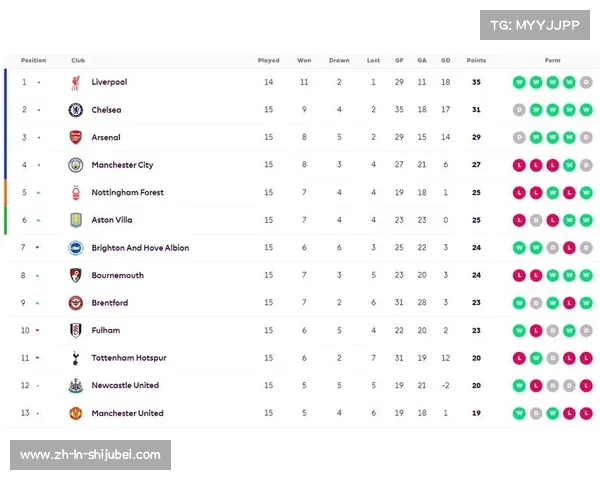Click Fulham's position down arrow indicator

tap(38, 330)
